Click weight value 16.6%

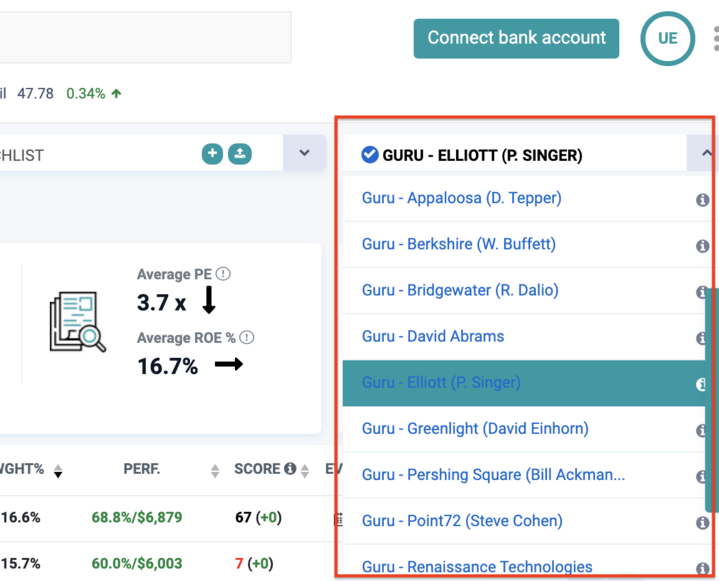pyautogui.click(x=20, y=517)
